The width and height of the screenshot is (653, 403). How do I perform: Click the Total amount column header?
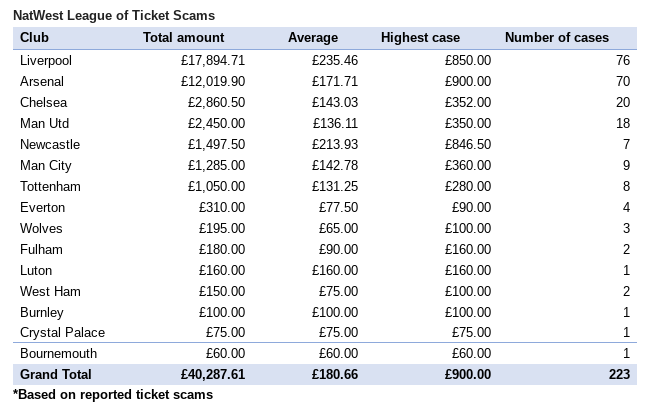(x=184, y=38)
